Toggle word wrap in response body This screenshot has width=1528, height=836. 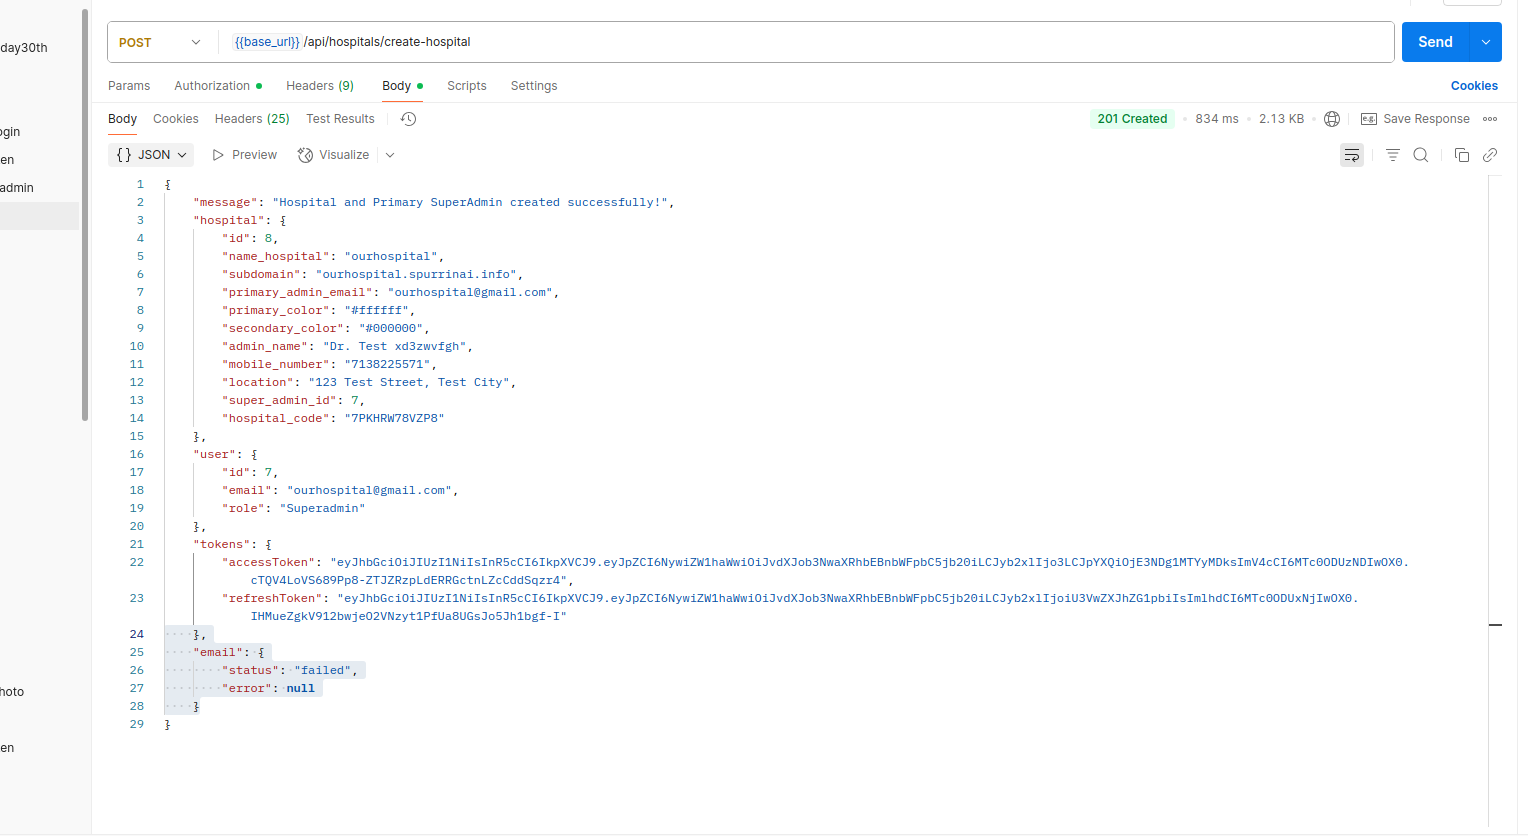point(1352,155)
